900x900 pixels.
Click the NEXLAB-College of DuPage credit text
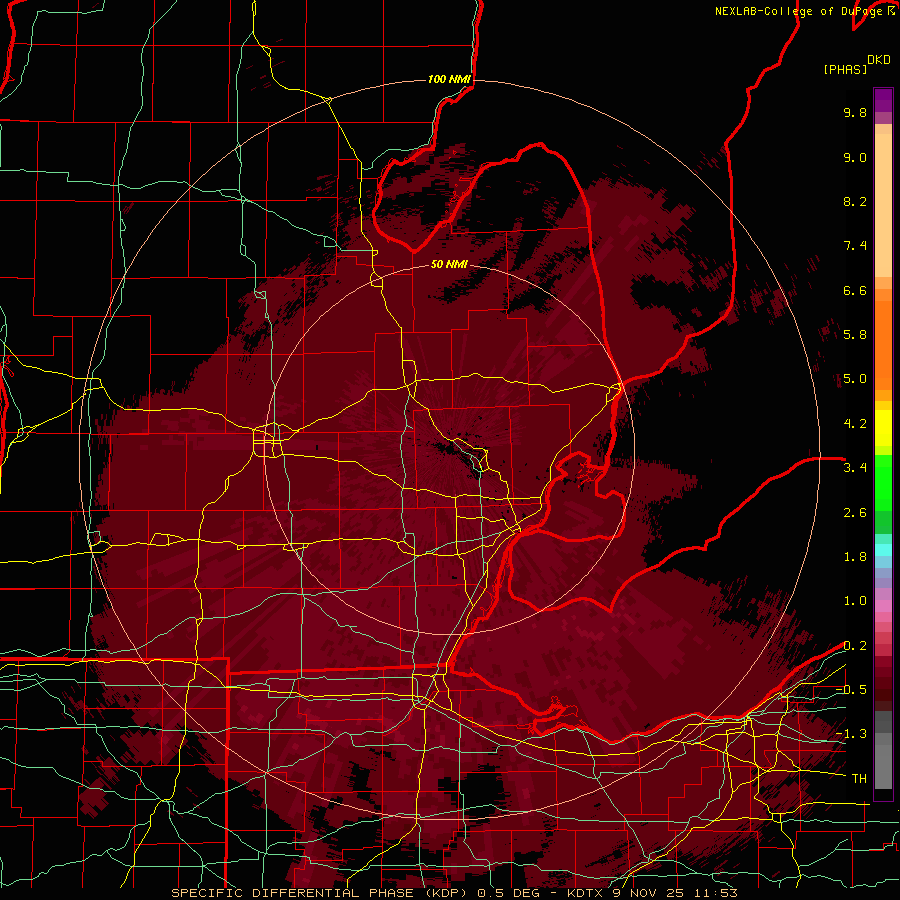(x=800, y=11)
